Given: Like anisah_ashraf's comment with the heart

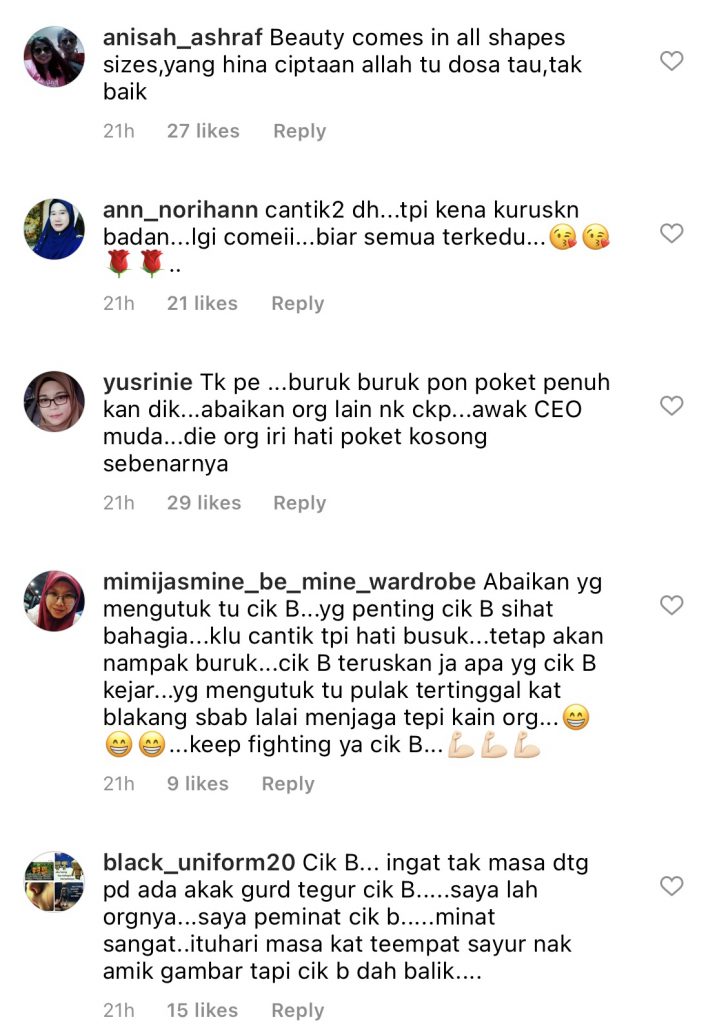Looking at the screenshot, I should coord(671,61).
